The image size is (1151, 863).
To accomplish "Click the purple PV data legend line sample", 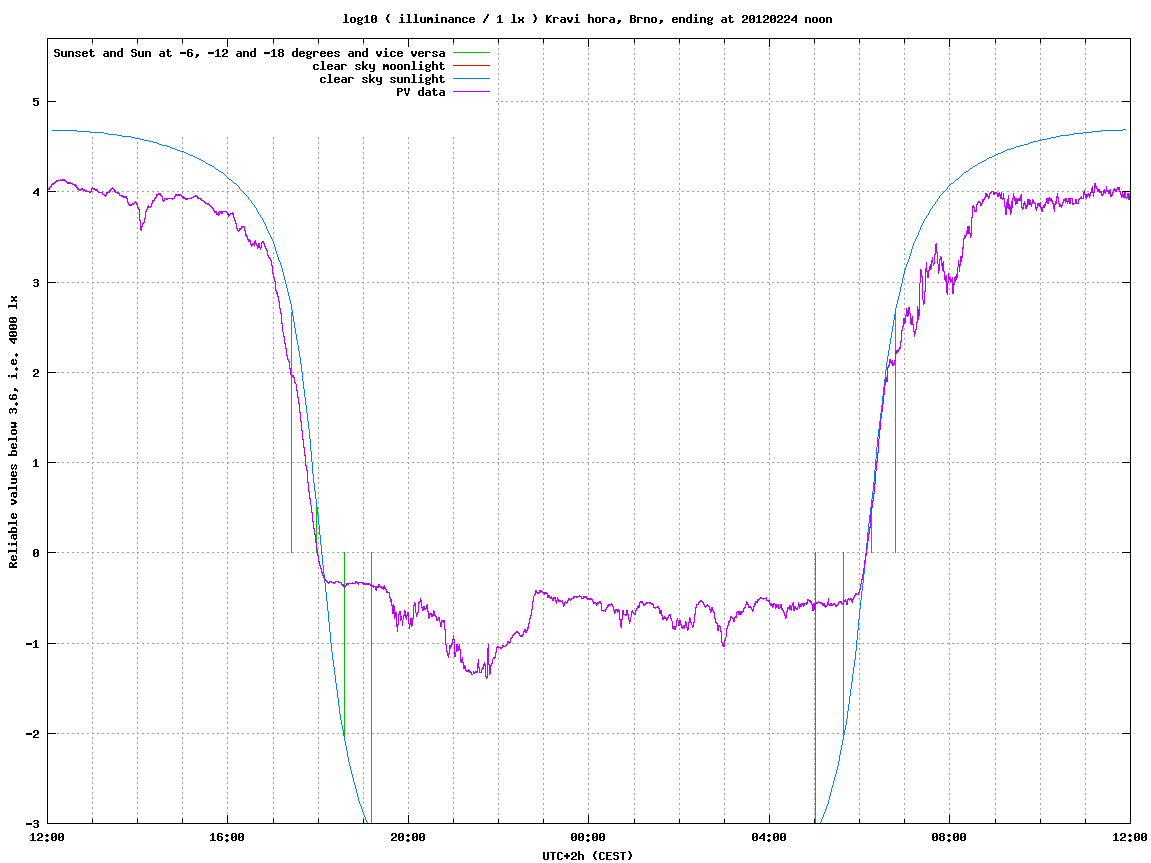I will (x=471, y=92).
